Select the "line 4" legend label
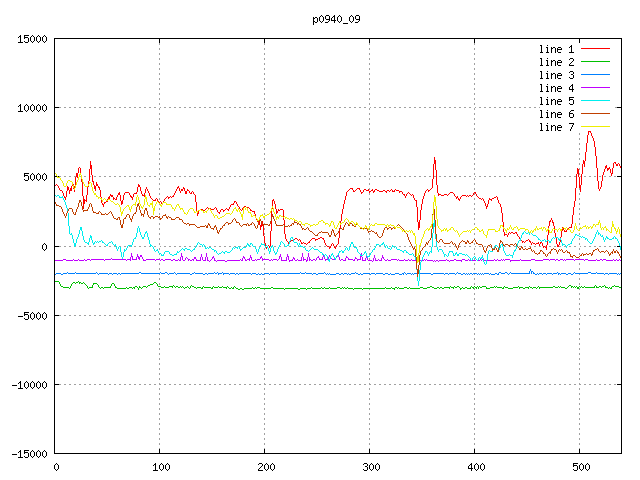 click(557, 88)
